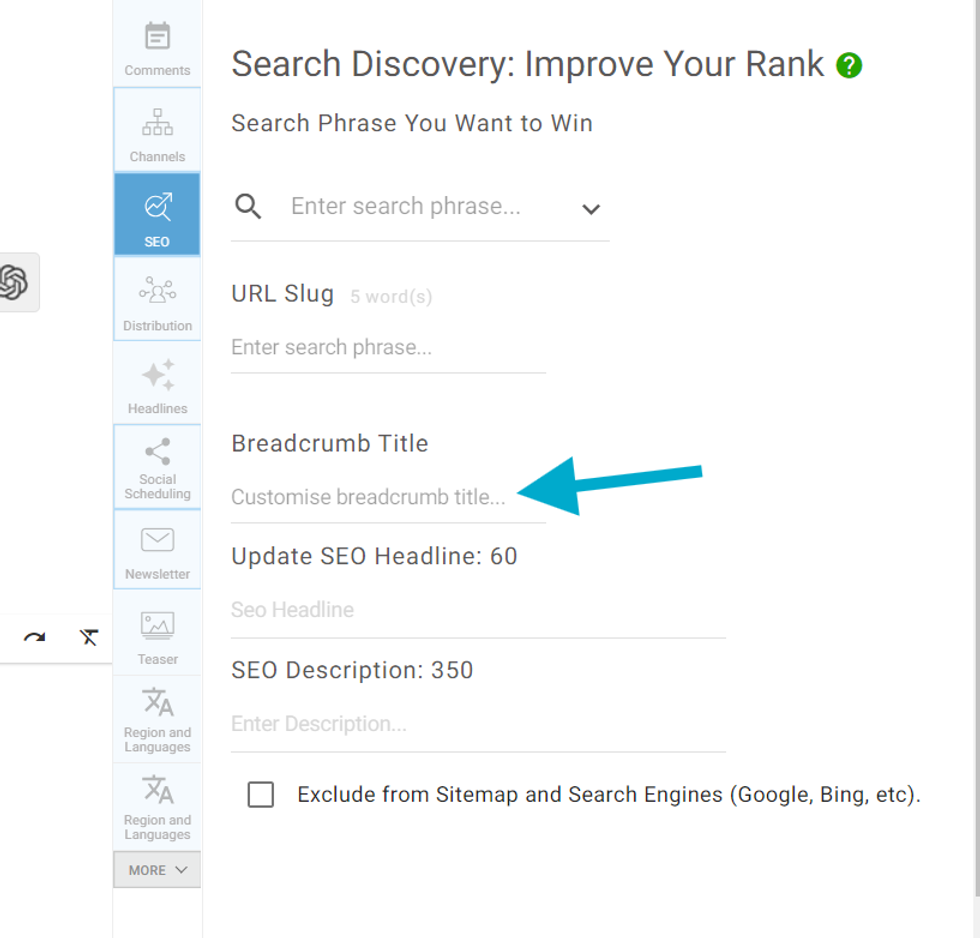Enable Exclude from Sitemap checkbox

[261, 795]
